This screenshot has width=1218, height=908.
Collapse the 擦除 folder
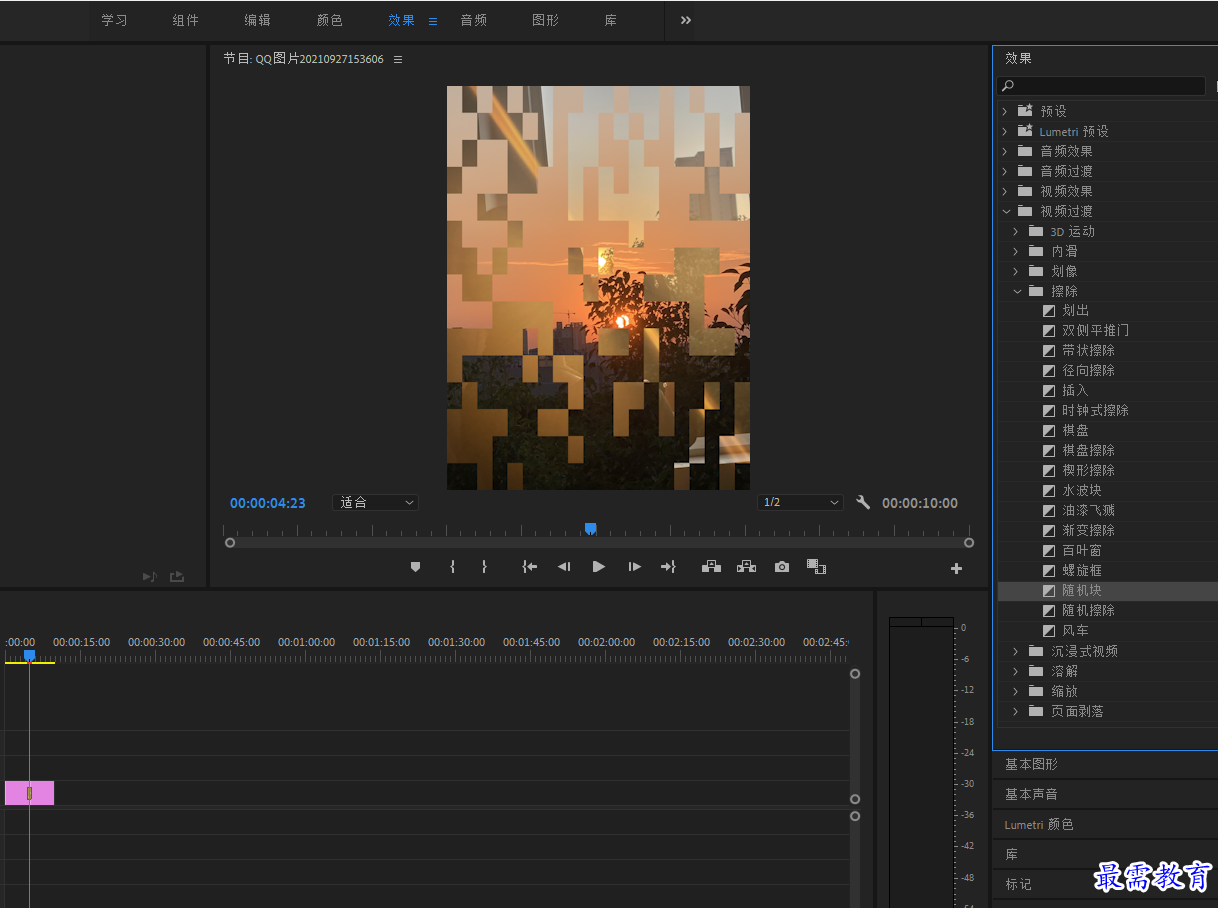click(x=1017, y=291)
